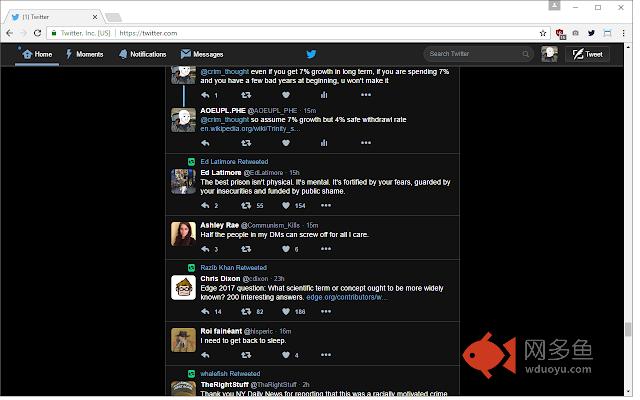This screenshot has width=640, height=400.
Task: Click the Twitter bird logo in the navigation bar
Action: 311,54
